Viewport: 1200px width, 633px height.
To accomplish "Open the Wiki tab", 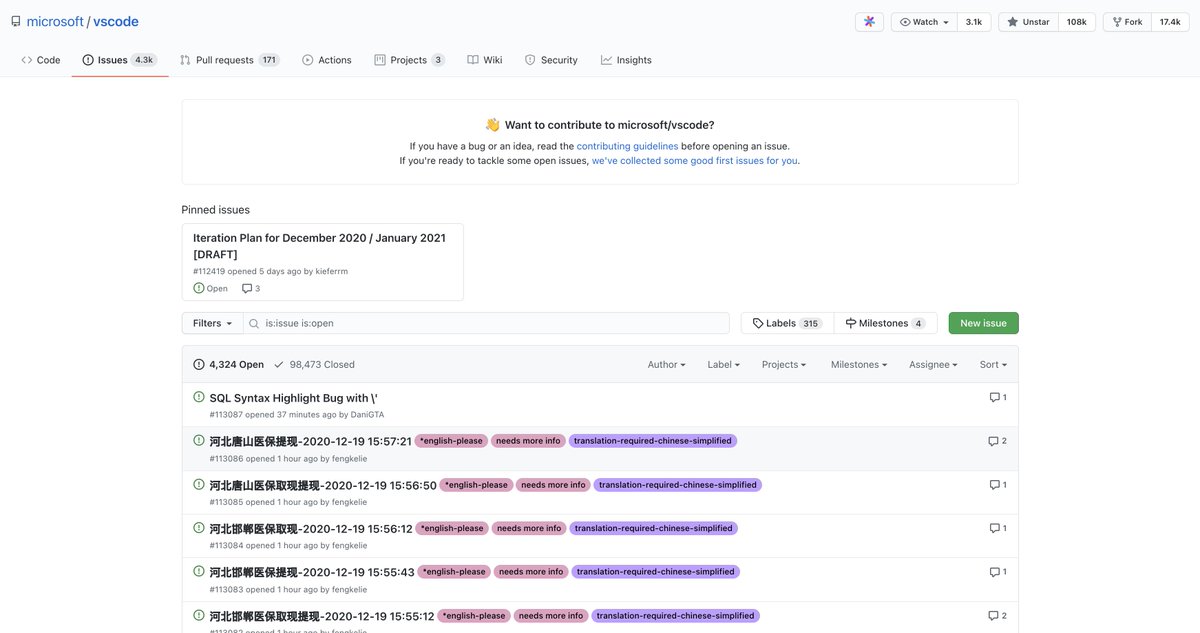I will [485, 60].
